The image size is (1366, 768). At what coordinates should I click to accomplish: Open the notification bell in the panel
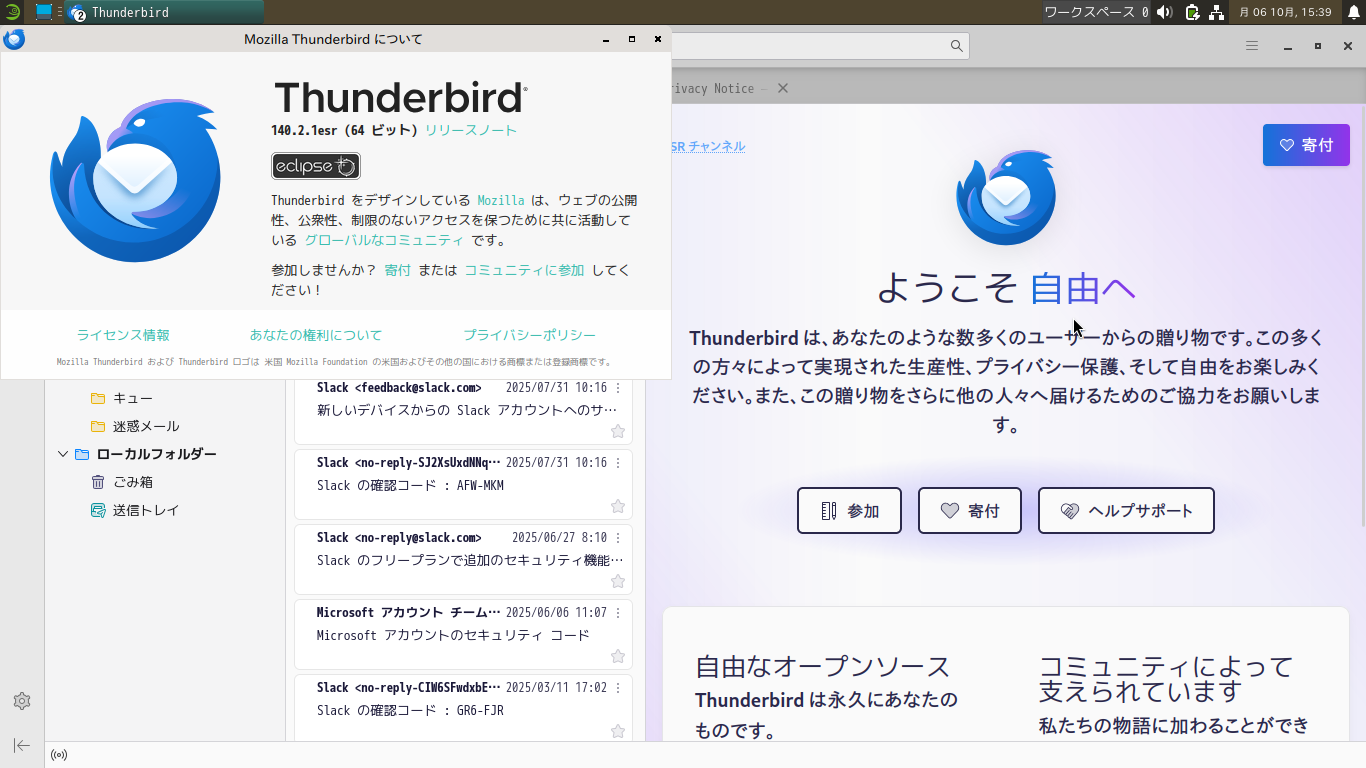pos(1353,12)
